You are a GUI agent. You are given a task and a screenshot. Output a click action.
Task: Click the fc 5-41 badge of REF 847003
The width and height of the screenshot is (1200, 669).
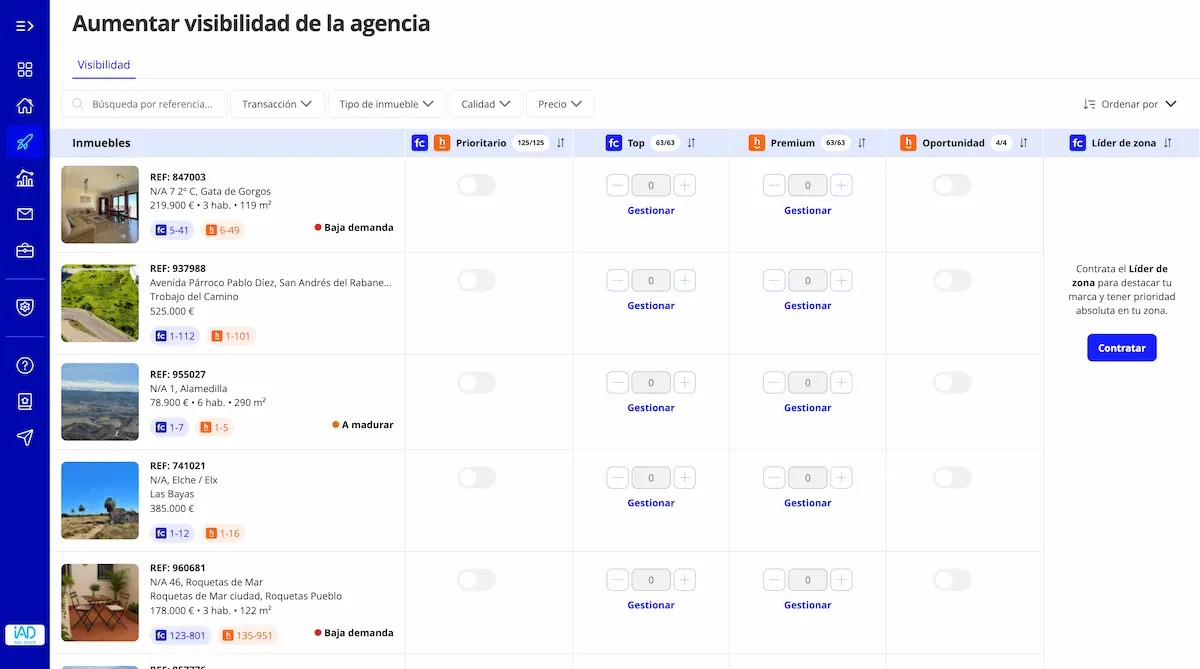click(172, 230)
